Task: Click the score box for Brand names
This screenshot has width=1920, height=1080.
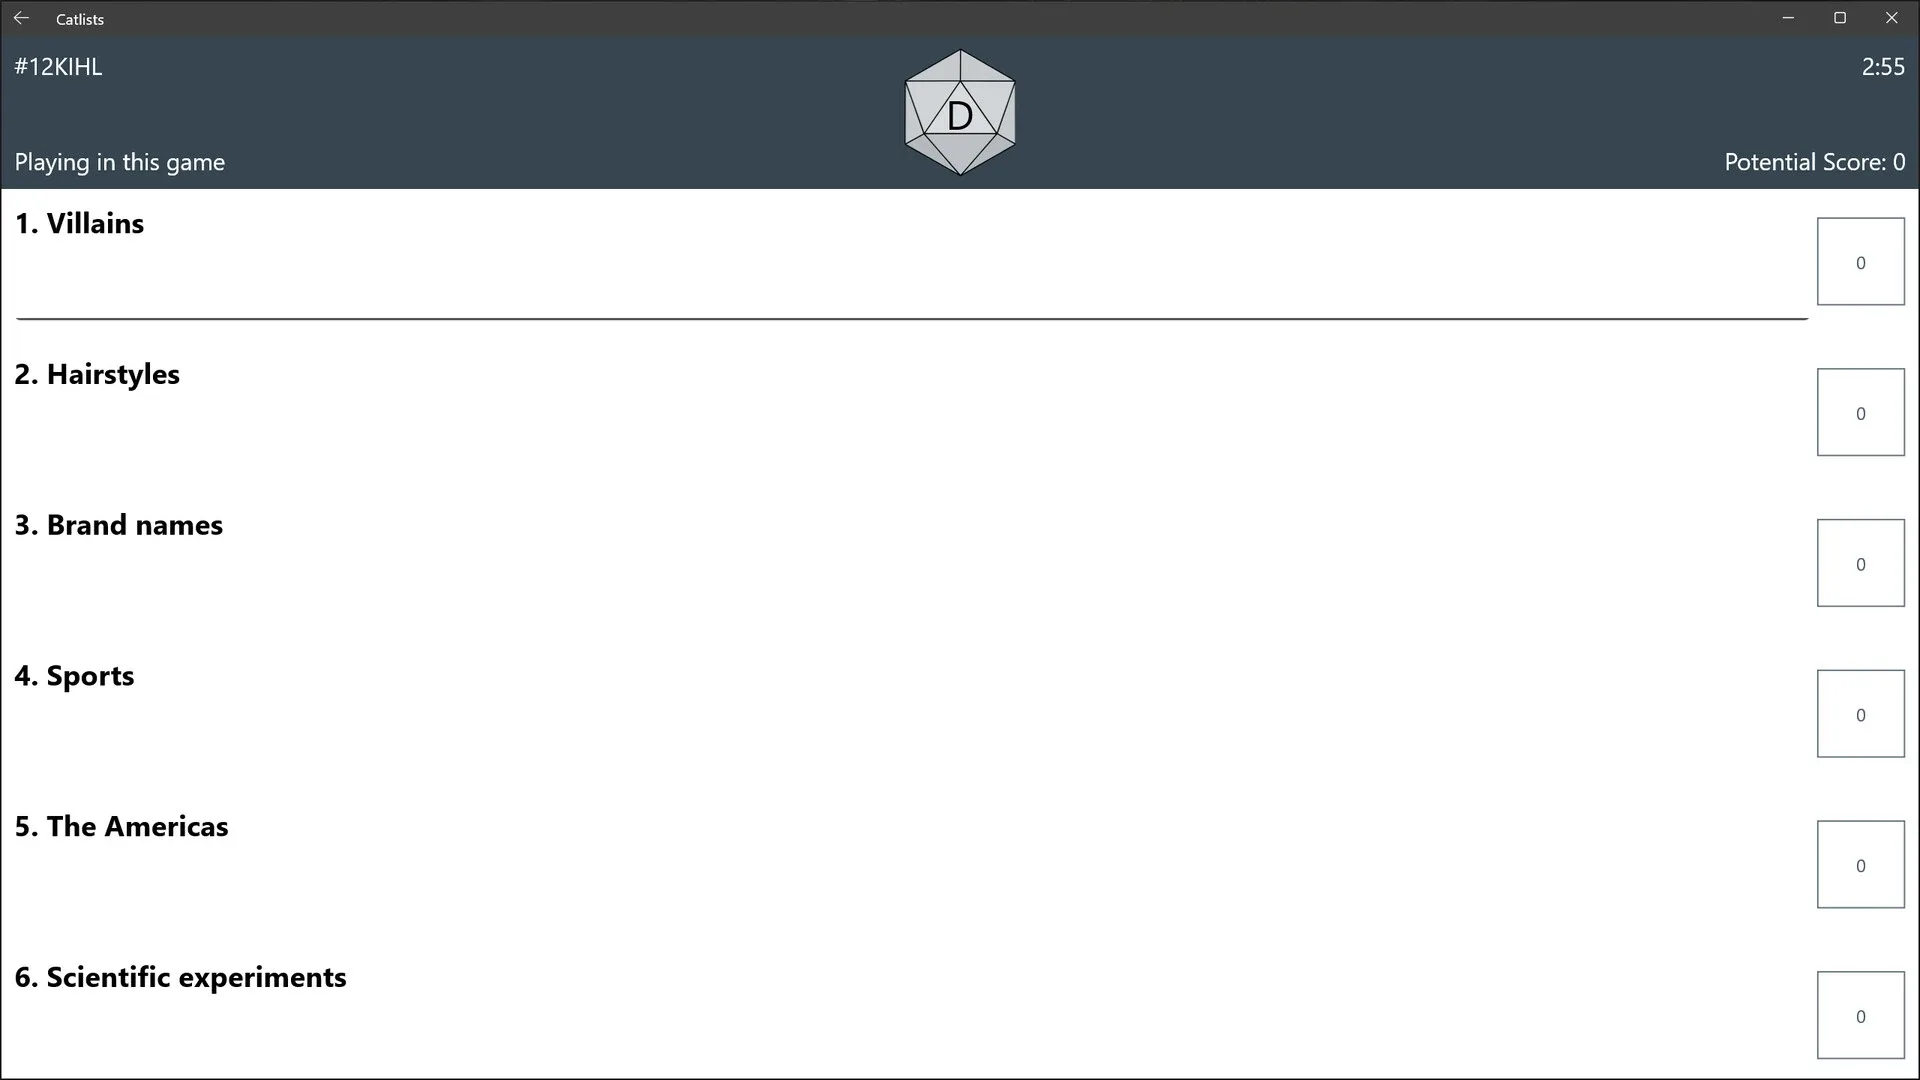Action: pyautogui.click(x=1860, y=563)
